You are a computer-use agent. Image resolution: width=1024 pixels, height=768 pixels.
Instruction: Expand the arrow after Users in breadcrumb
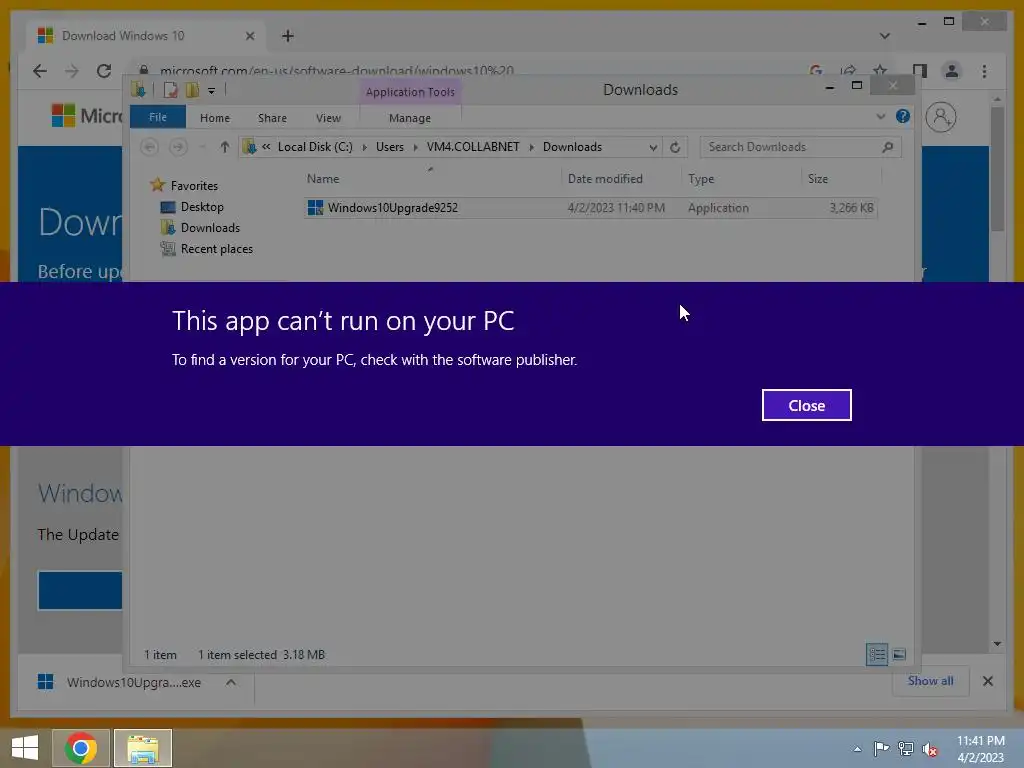(415, 148)
